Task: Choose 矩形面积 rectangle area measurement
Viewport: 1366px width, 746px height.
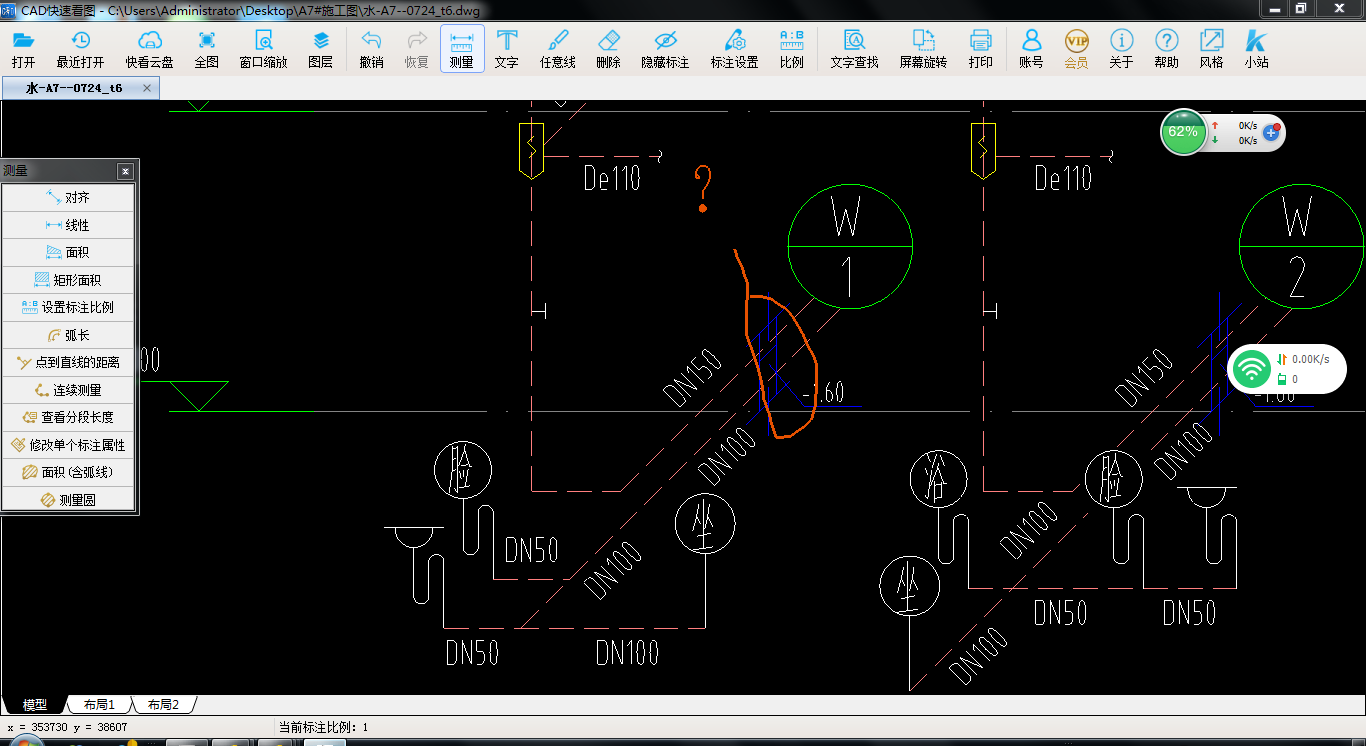Action: click(x=68, y=280)
